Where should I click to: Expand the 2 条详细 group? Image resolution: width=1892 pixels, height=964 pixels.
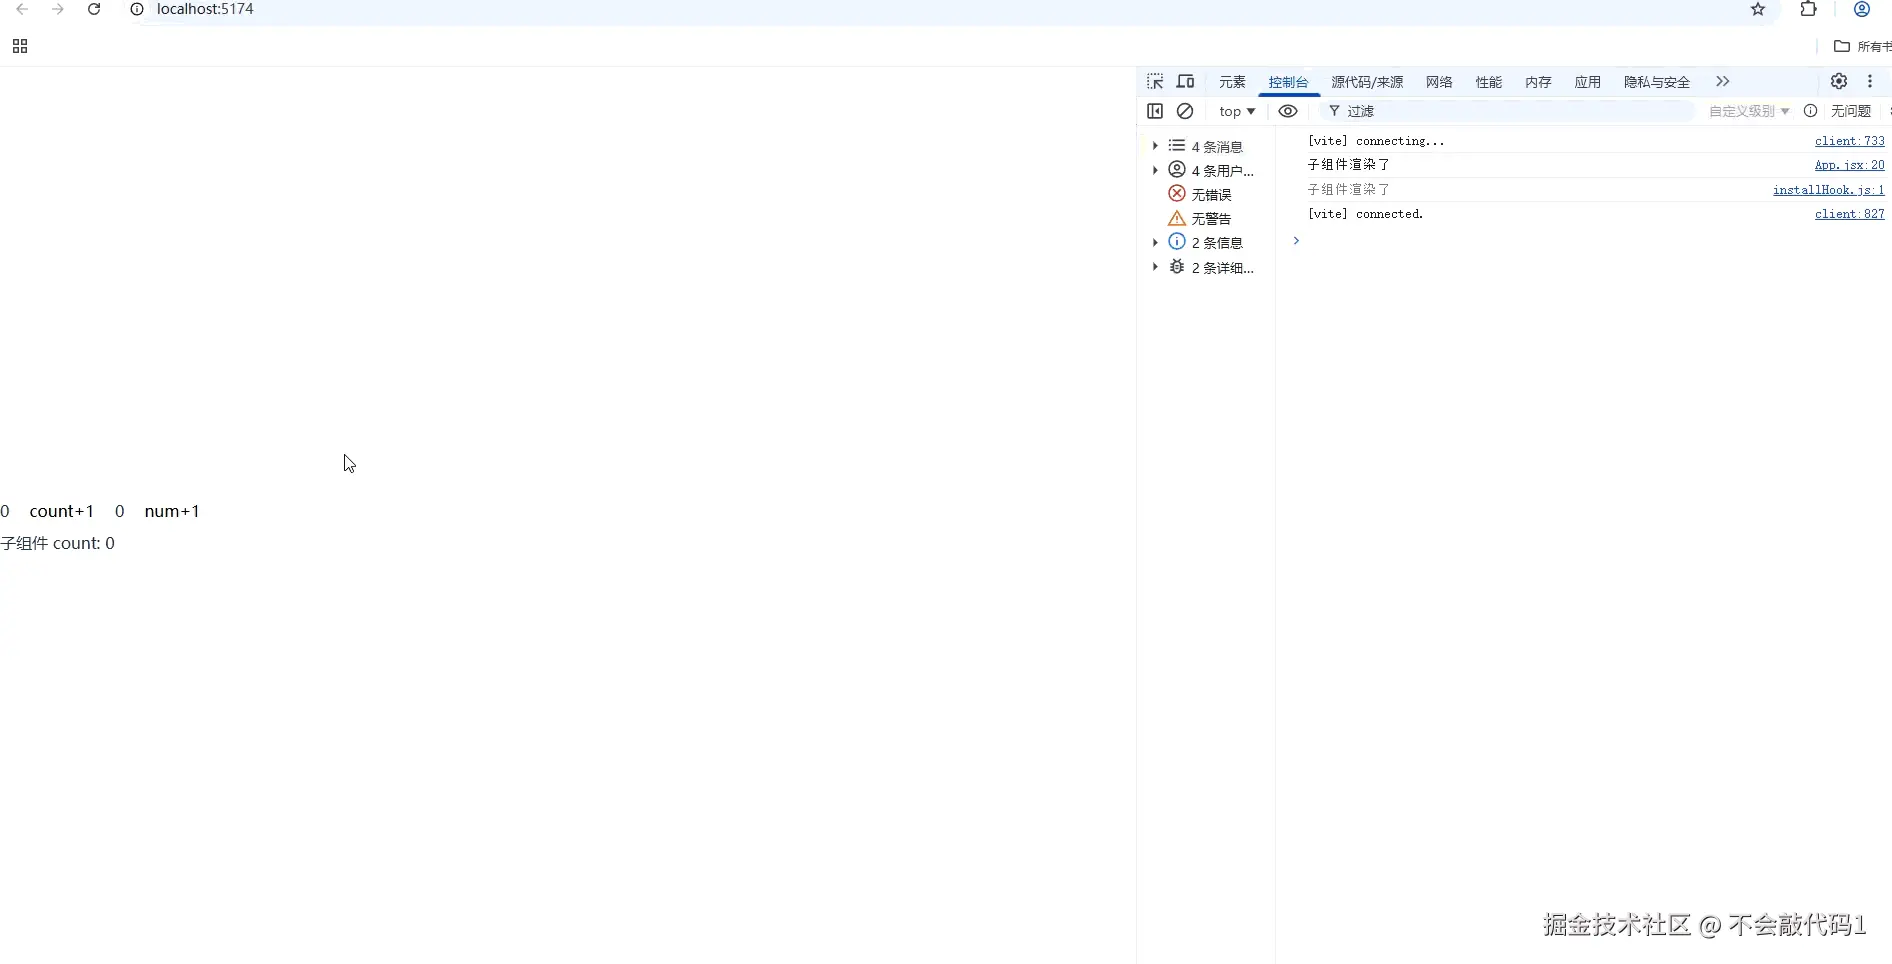(1155, 267)
